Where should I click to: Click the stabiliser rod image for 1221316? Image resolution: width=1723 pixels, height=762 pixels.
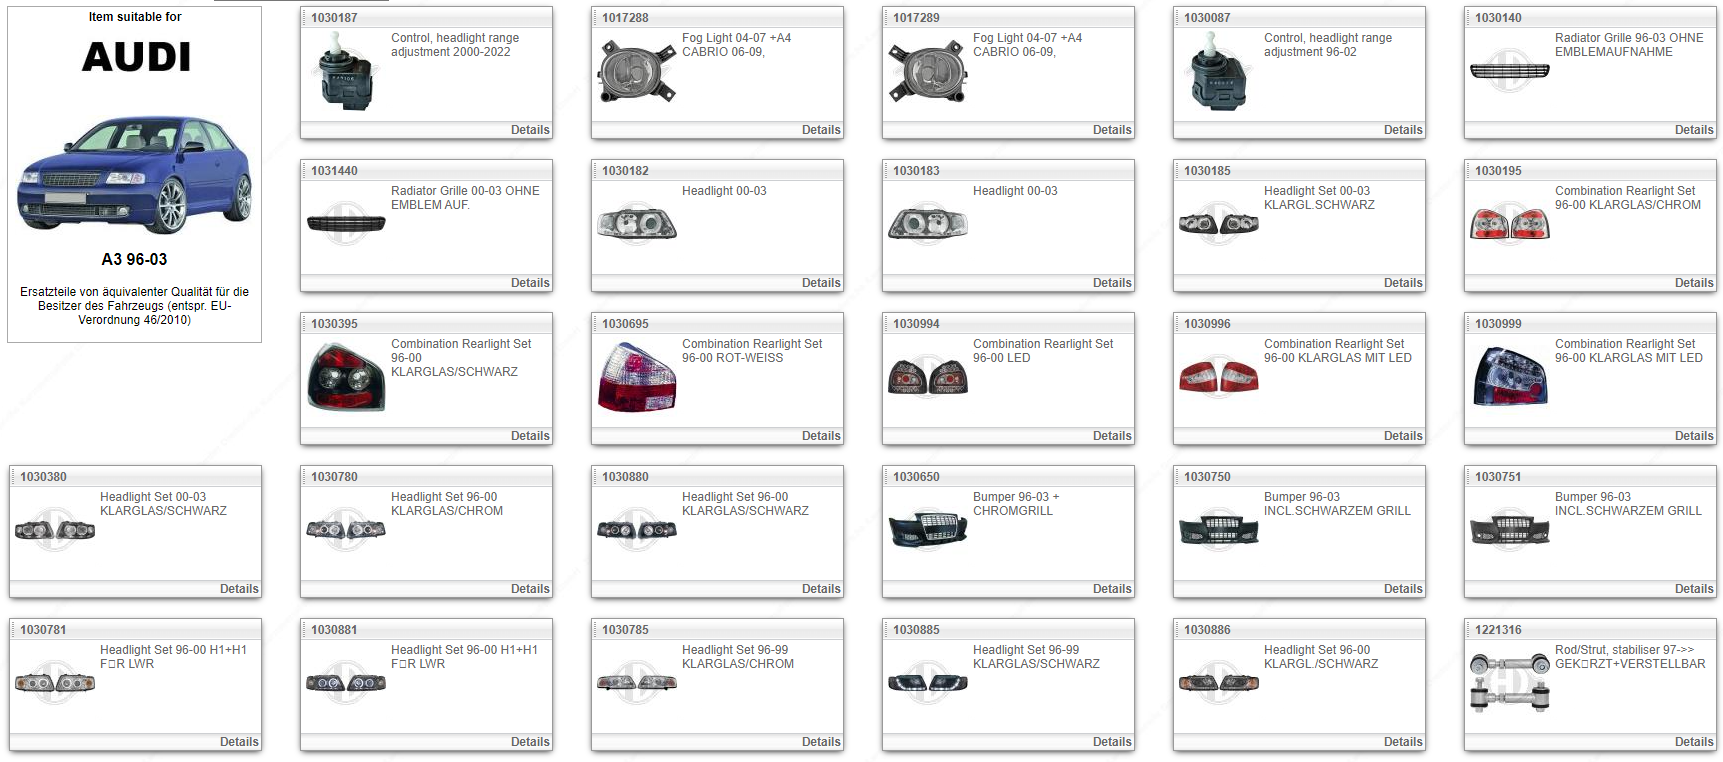(1509, 681)
